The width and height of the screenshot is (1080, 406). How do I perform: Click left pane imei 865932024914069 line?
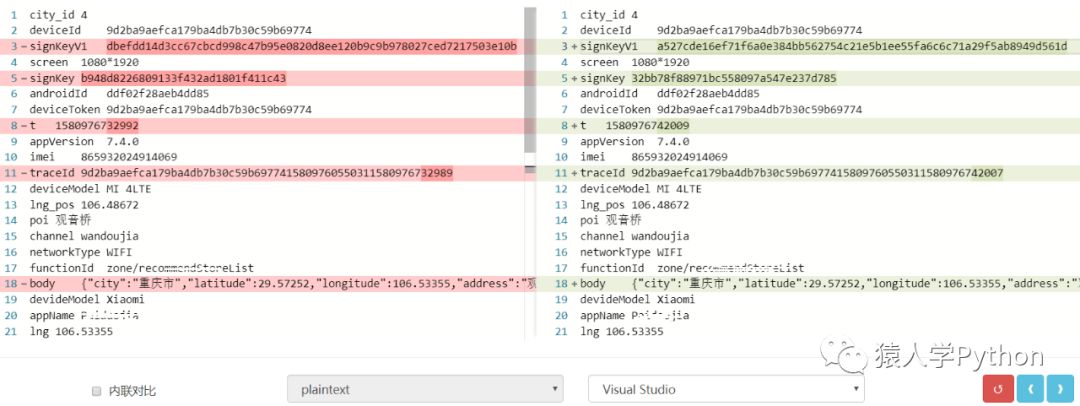pos(103,157)
